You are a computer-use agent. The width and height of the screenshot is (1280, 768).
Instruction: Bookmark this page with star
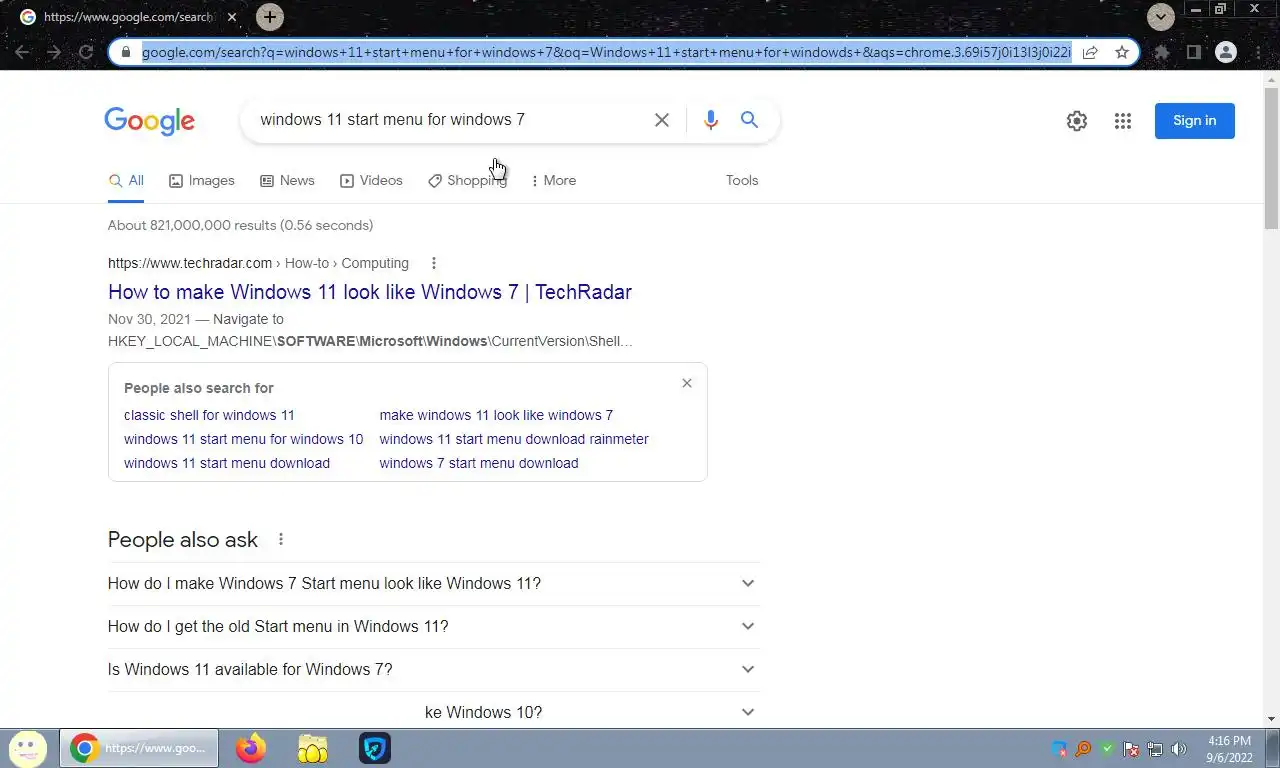click(1122, 52)
